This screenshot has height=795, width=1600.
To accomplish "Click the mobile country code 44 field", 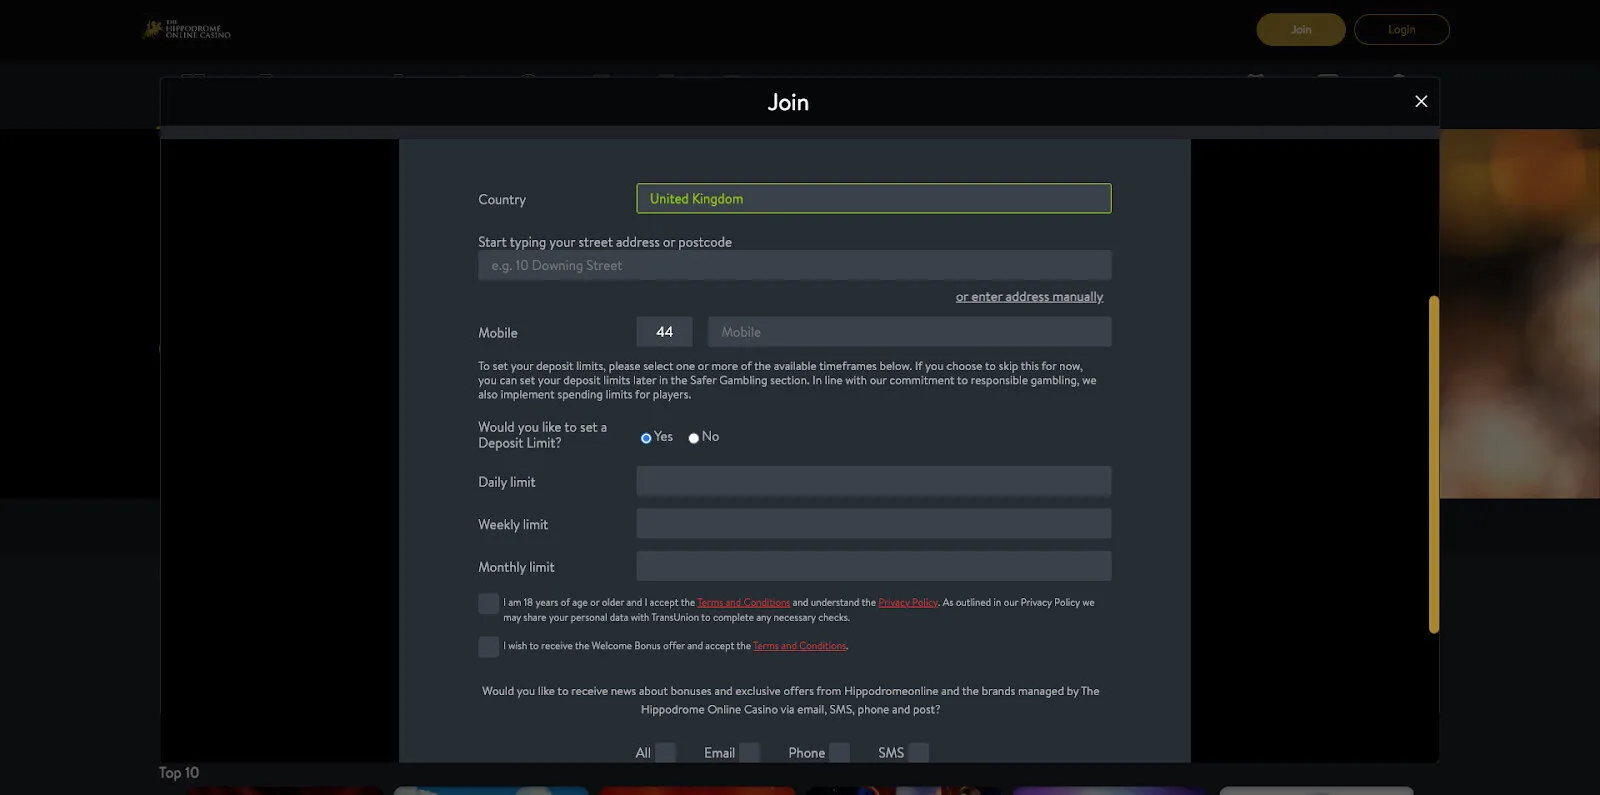I will [664, 332].
